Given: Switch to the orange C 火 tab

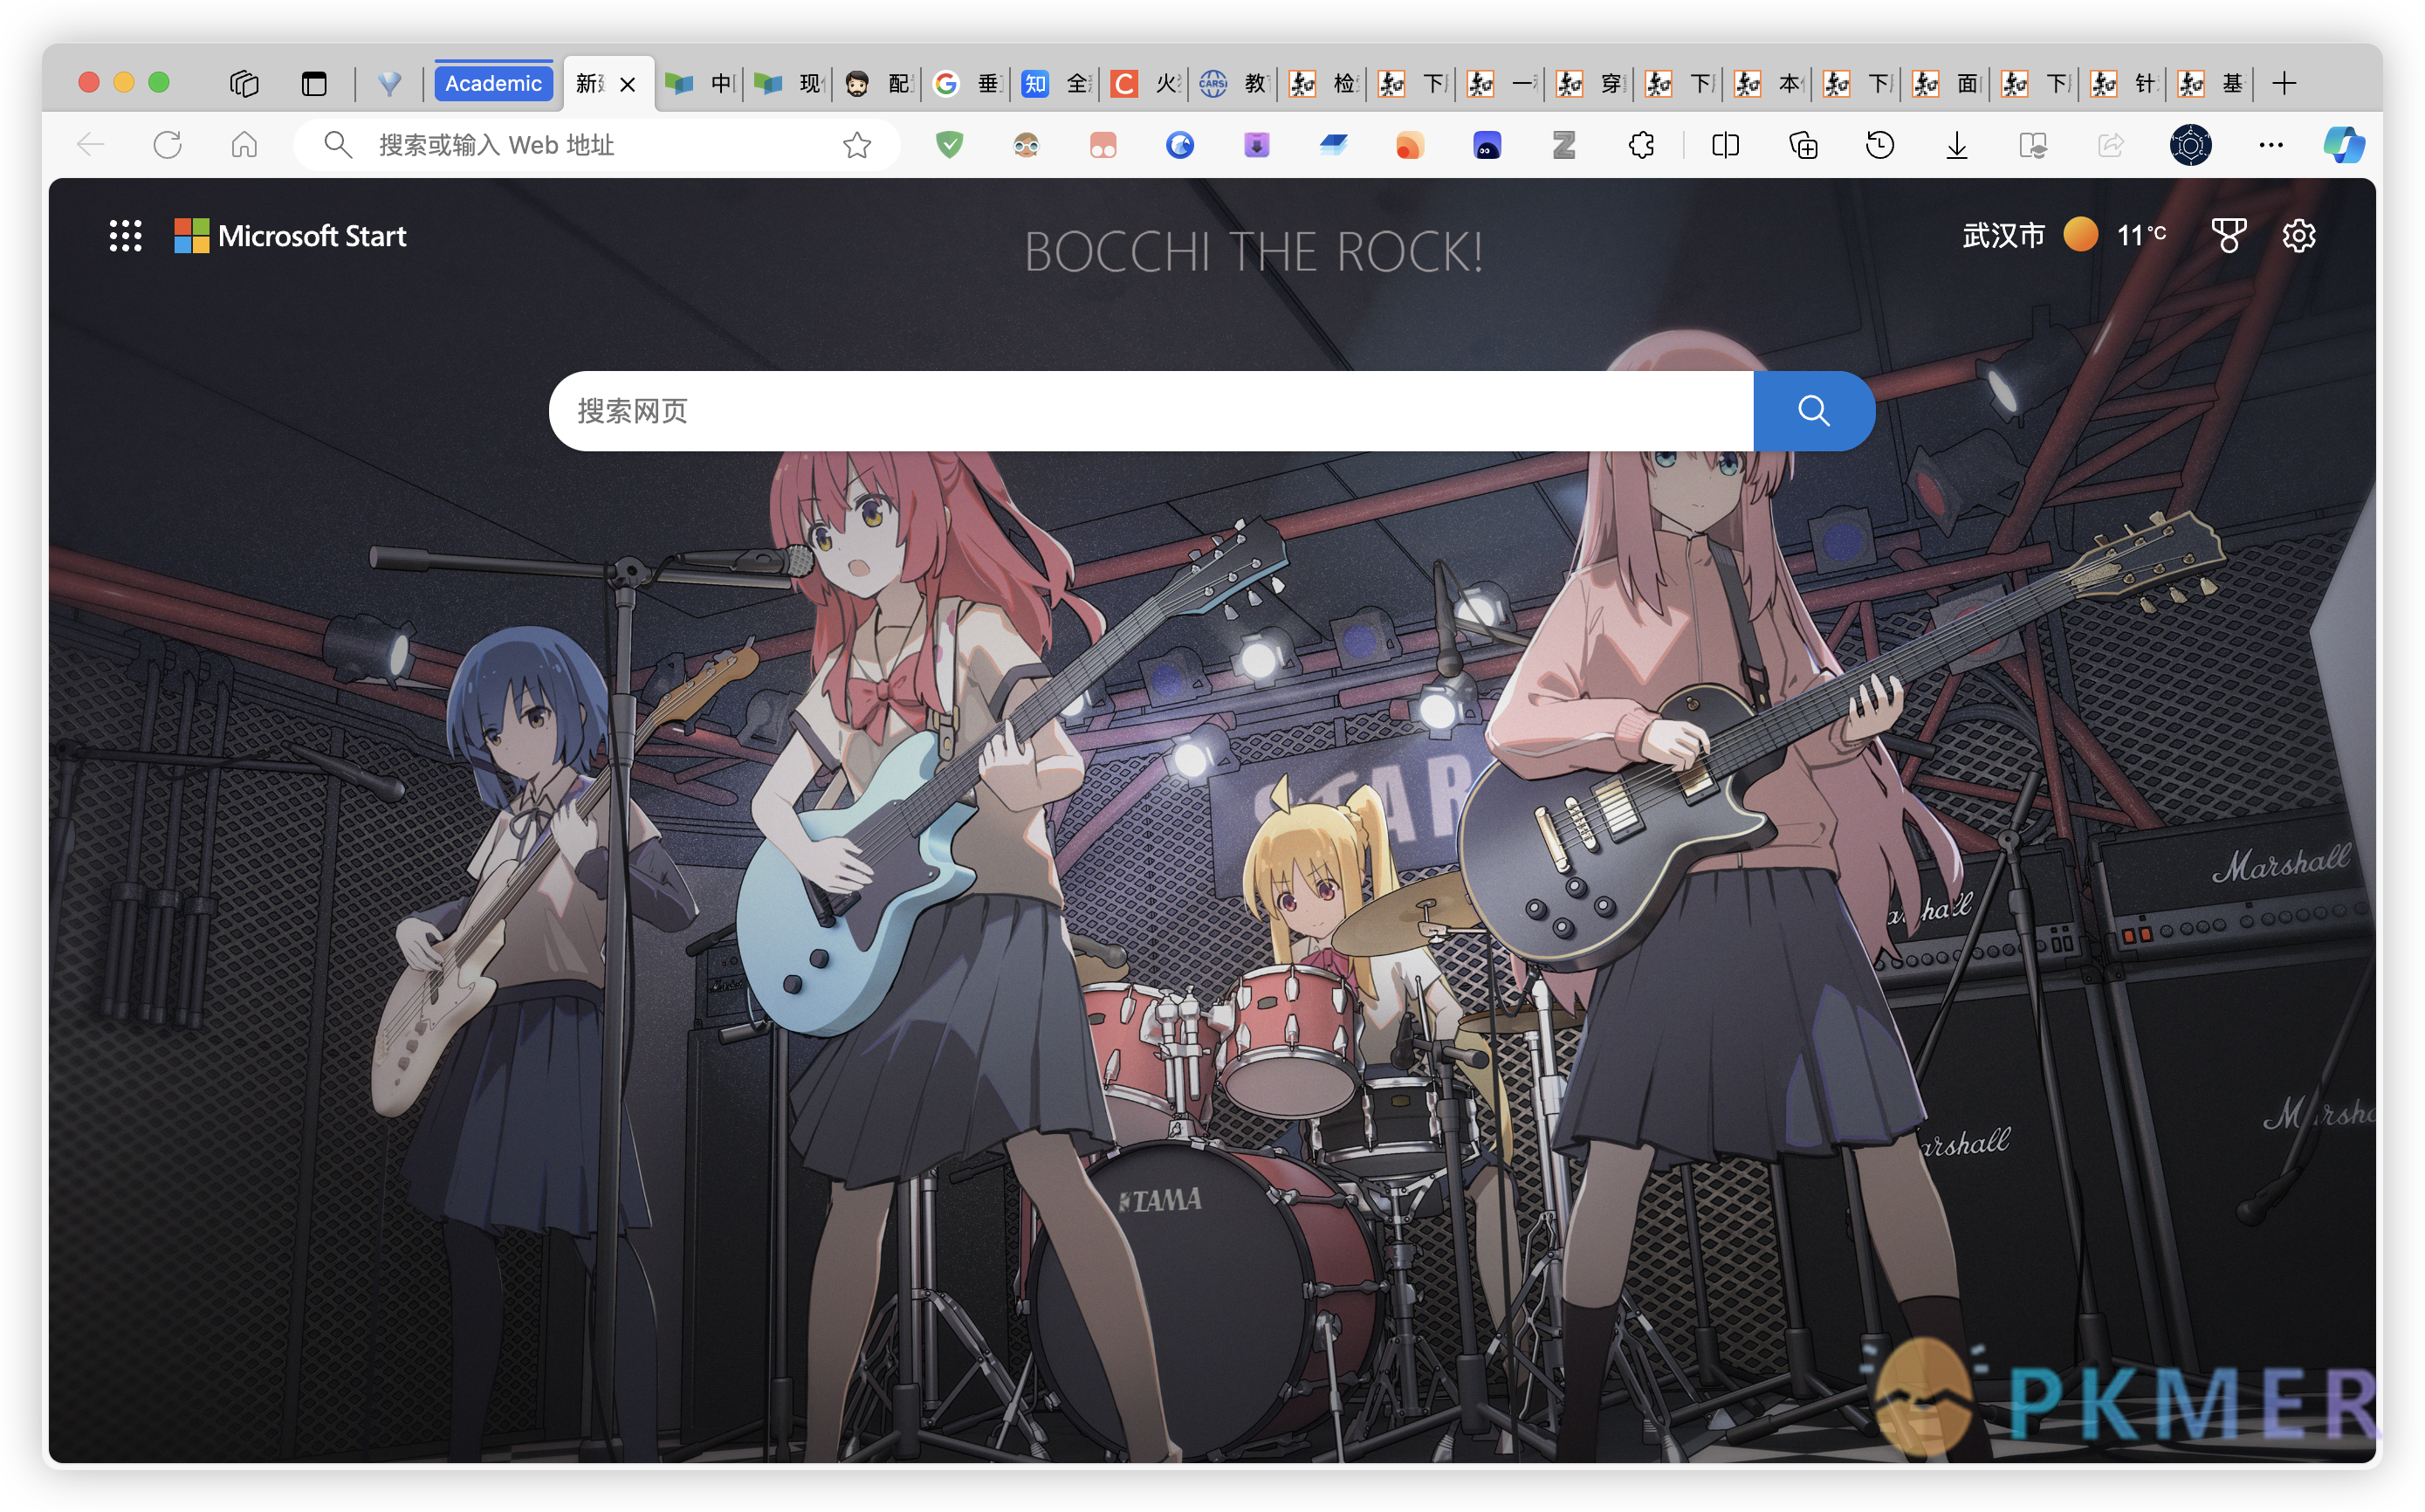Looking at the screenshot, I should 1145,84.
